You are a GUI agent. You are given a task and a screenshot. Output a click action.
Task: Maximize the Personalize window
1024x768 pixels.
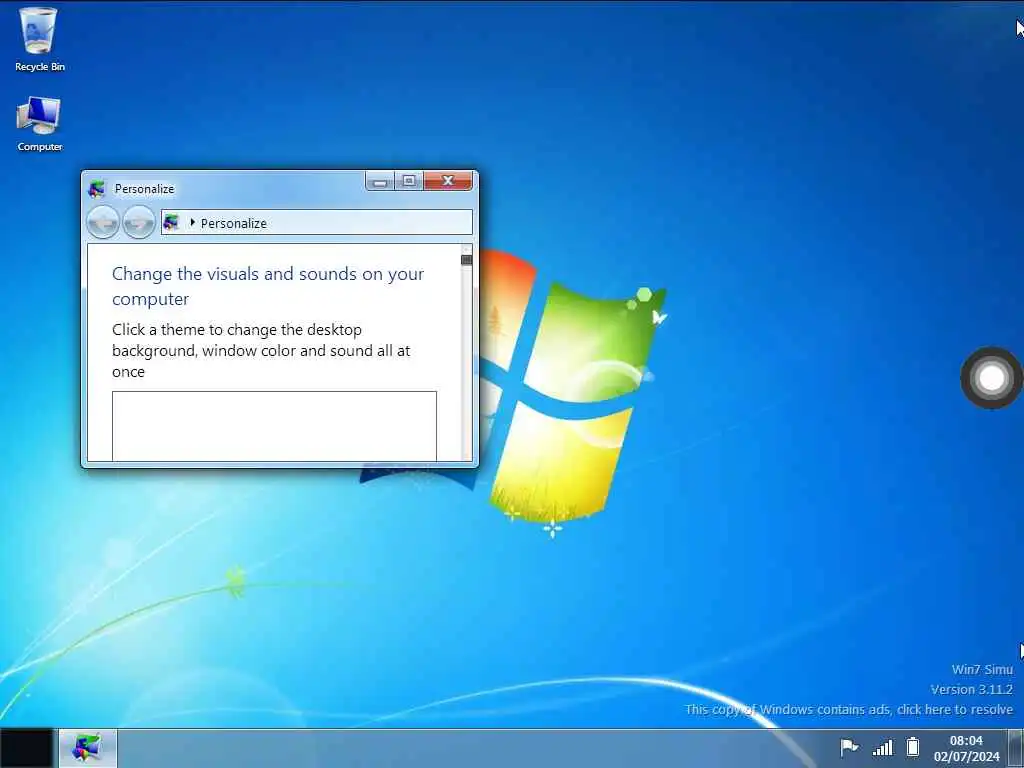[x=409, y=181]
